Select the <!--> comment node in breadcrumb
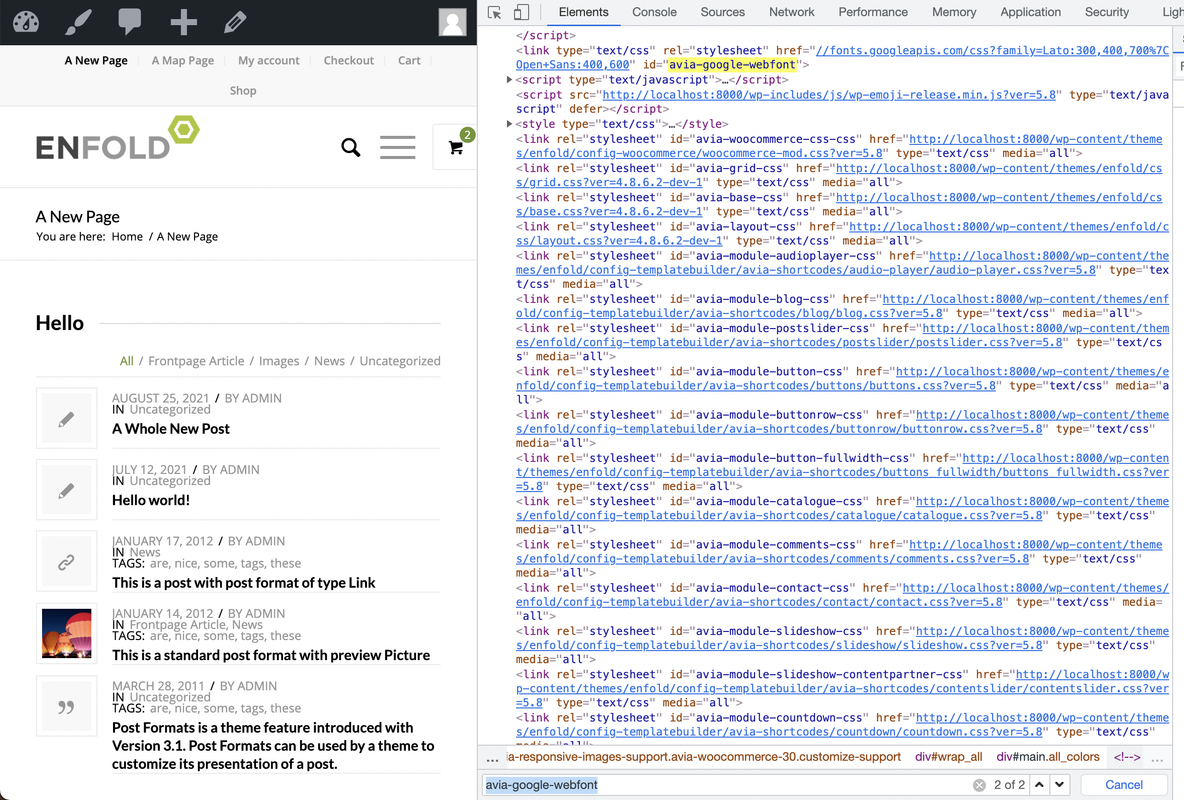 click(x=1127, y=757)
